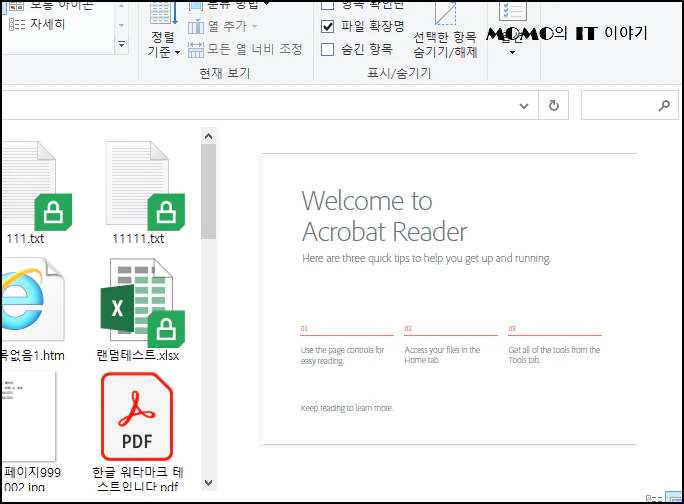Click 선택한 항목 숨기기/해제 button
684x504 pixels.
click(x=445, y=31)
